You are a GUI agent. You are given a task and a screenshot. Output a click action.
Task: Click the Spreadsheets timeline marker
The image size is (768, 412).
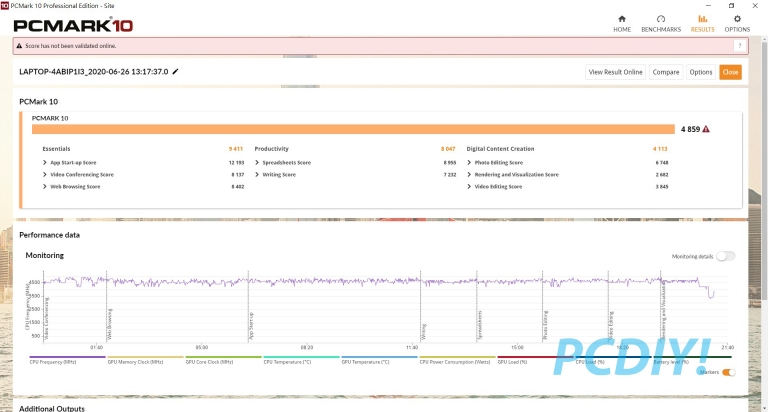click(x=480, y=325)
